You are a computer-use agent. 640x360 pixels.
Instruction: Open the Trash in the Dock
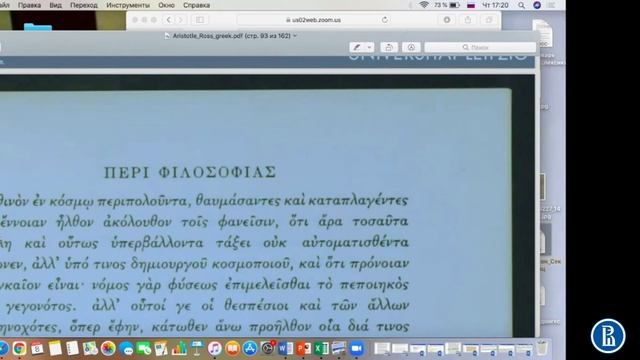coord(542,348)
